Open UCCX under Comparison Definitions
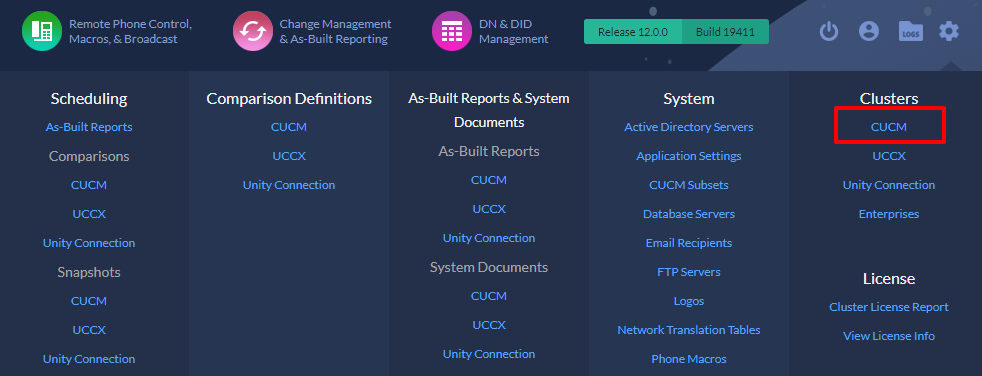The image size is (982, 376). pyautogui.click(x=289, y=156)
